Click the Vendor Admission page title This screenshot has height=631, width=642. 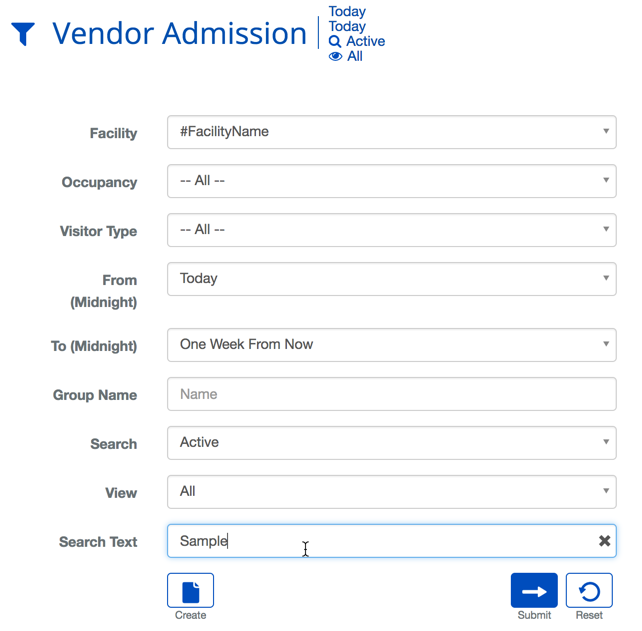tap(179, 34)
